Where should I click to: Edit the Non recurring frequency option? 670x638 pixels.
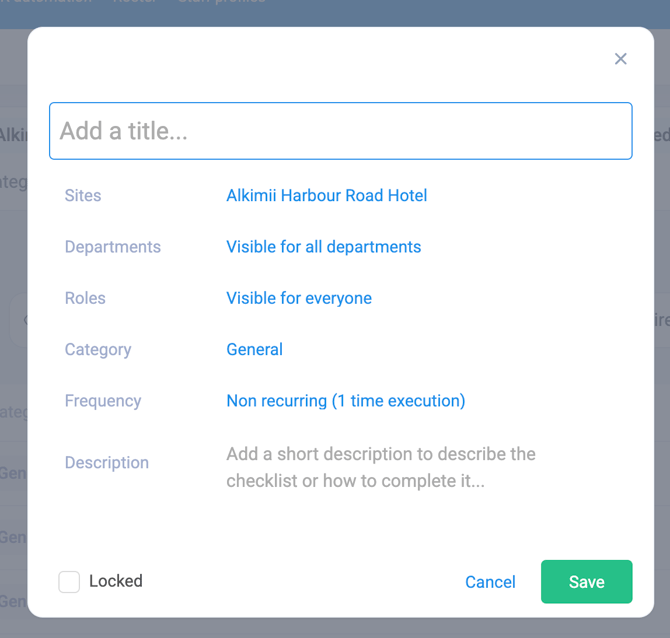346,401
